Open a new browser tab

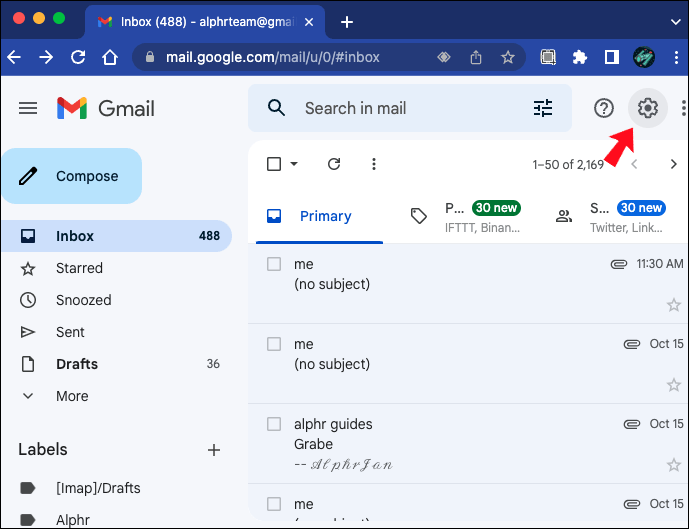[x=347, y=22]
